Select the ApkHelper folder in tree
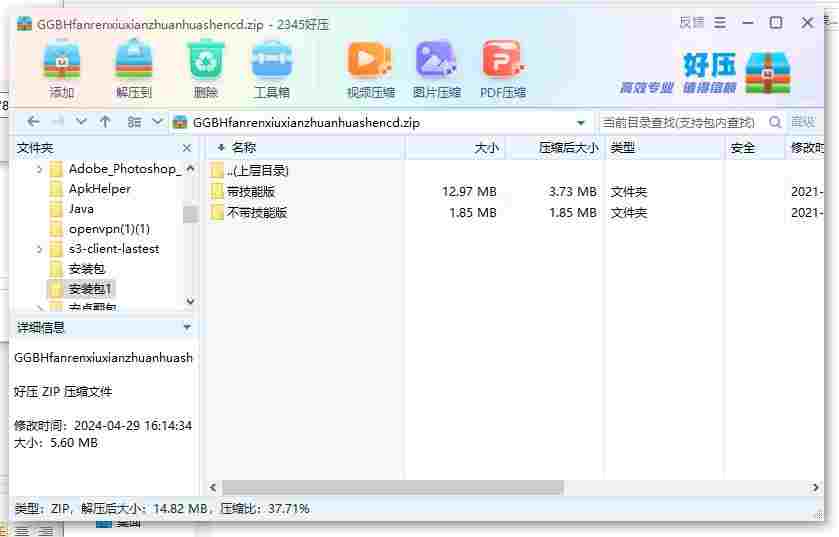839x537 pixels. [100, 189]
